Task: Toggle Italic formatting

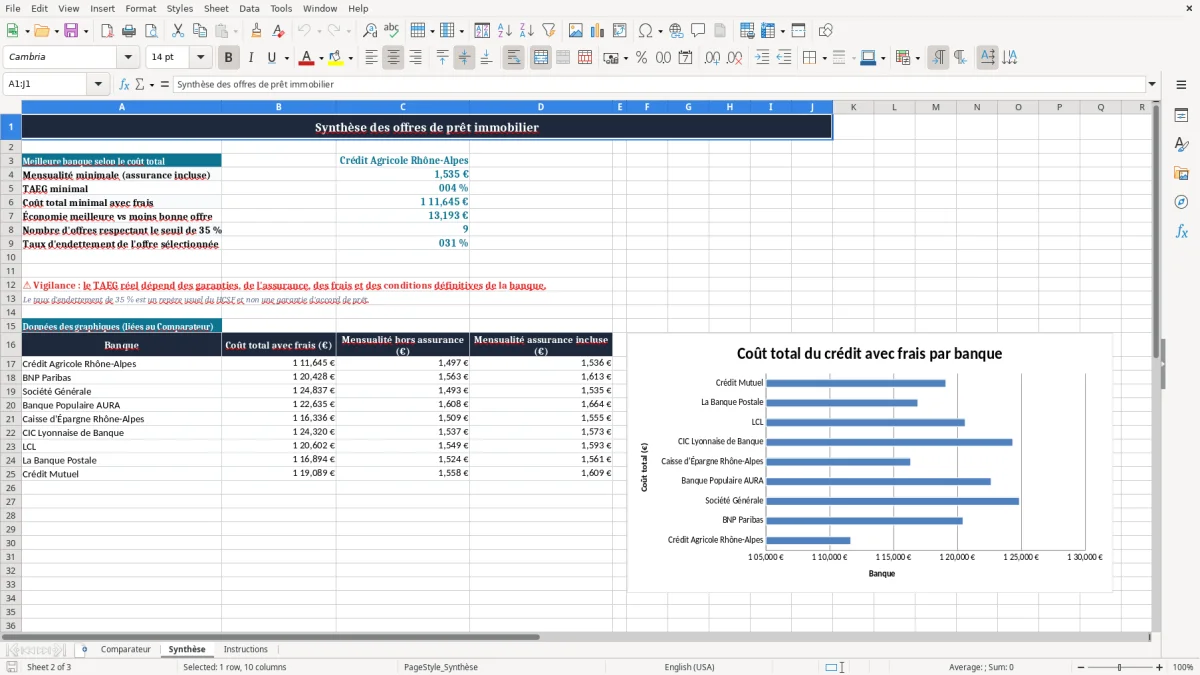Action: 251,58
